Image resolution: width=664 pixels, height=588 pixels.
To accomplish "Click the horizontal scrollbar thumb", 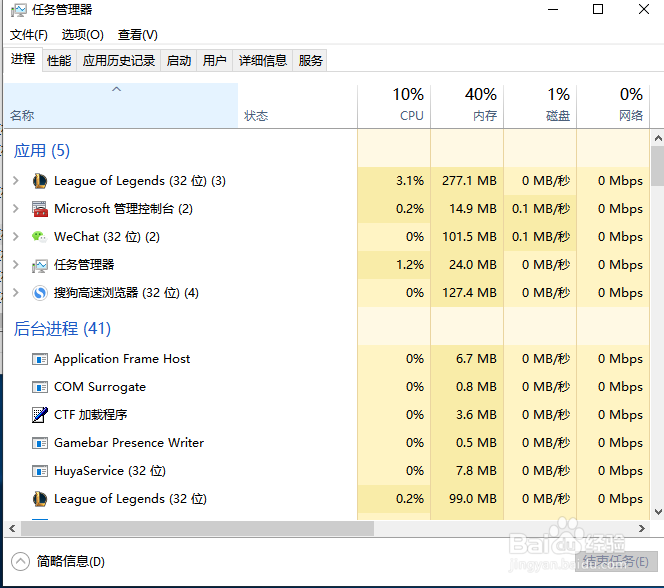I will point(197,528).
